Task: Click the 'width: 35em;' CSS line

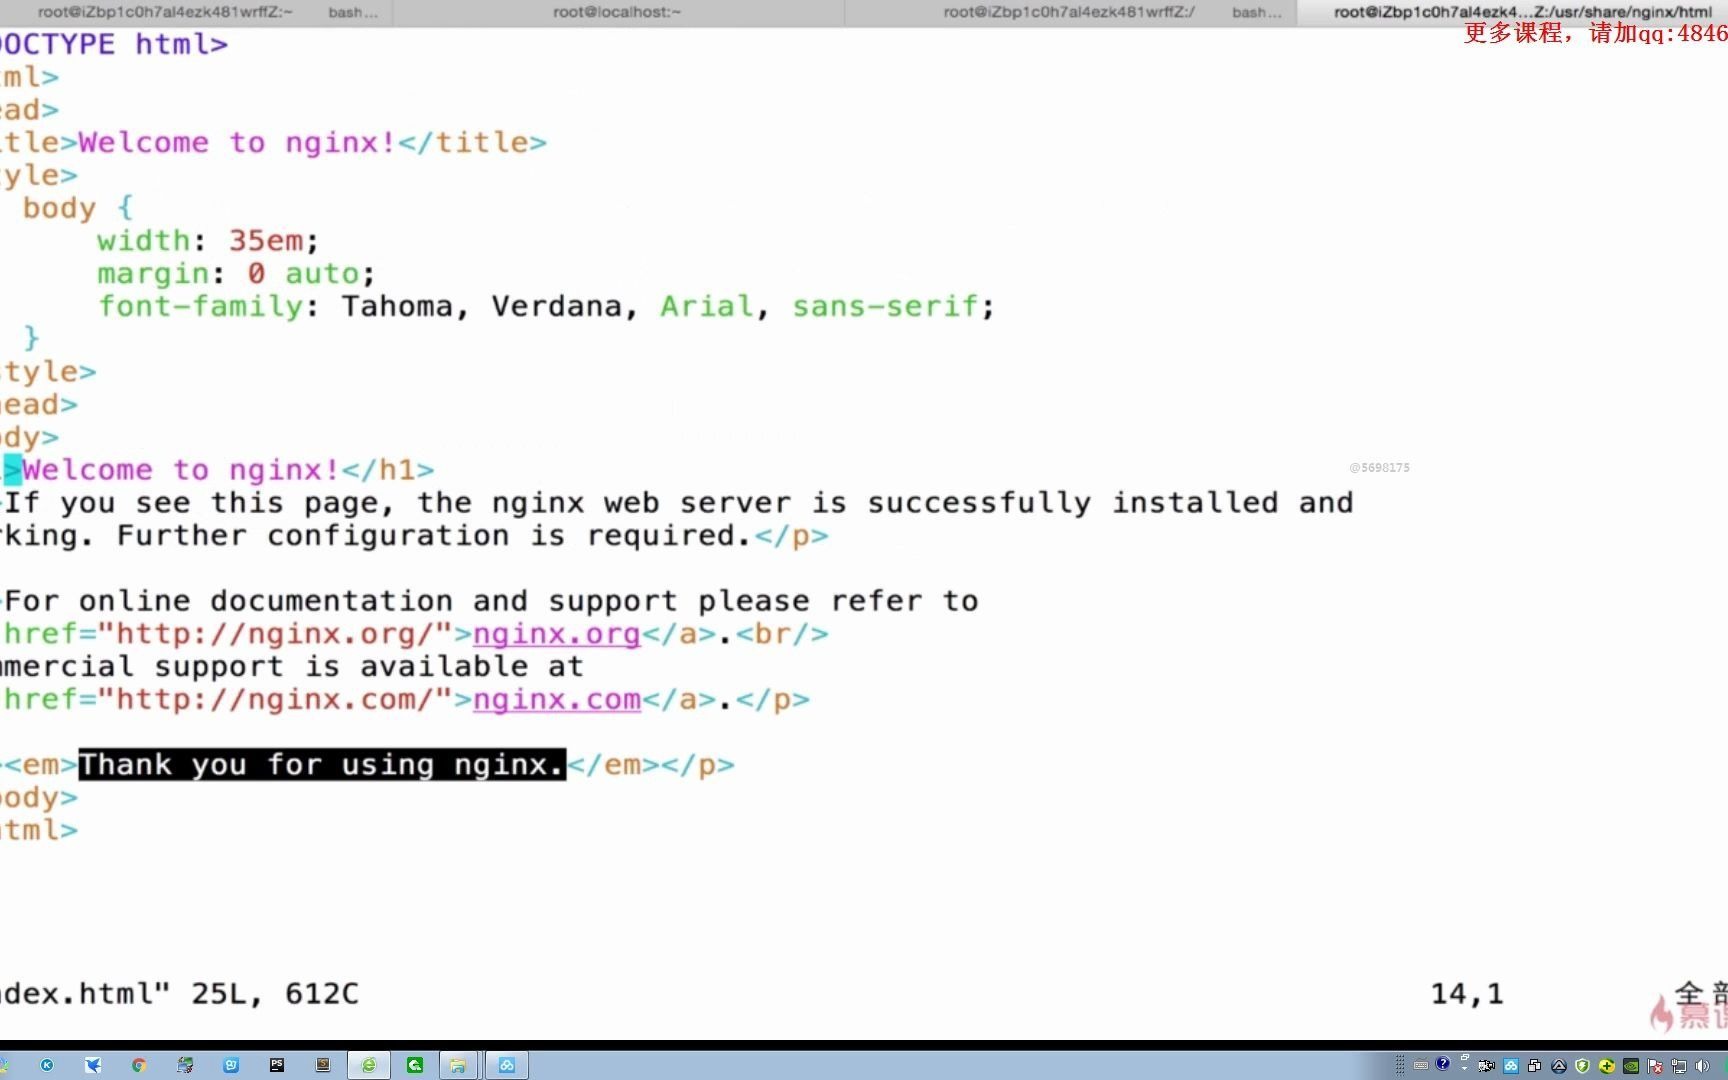Action: pos(208,241)
